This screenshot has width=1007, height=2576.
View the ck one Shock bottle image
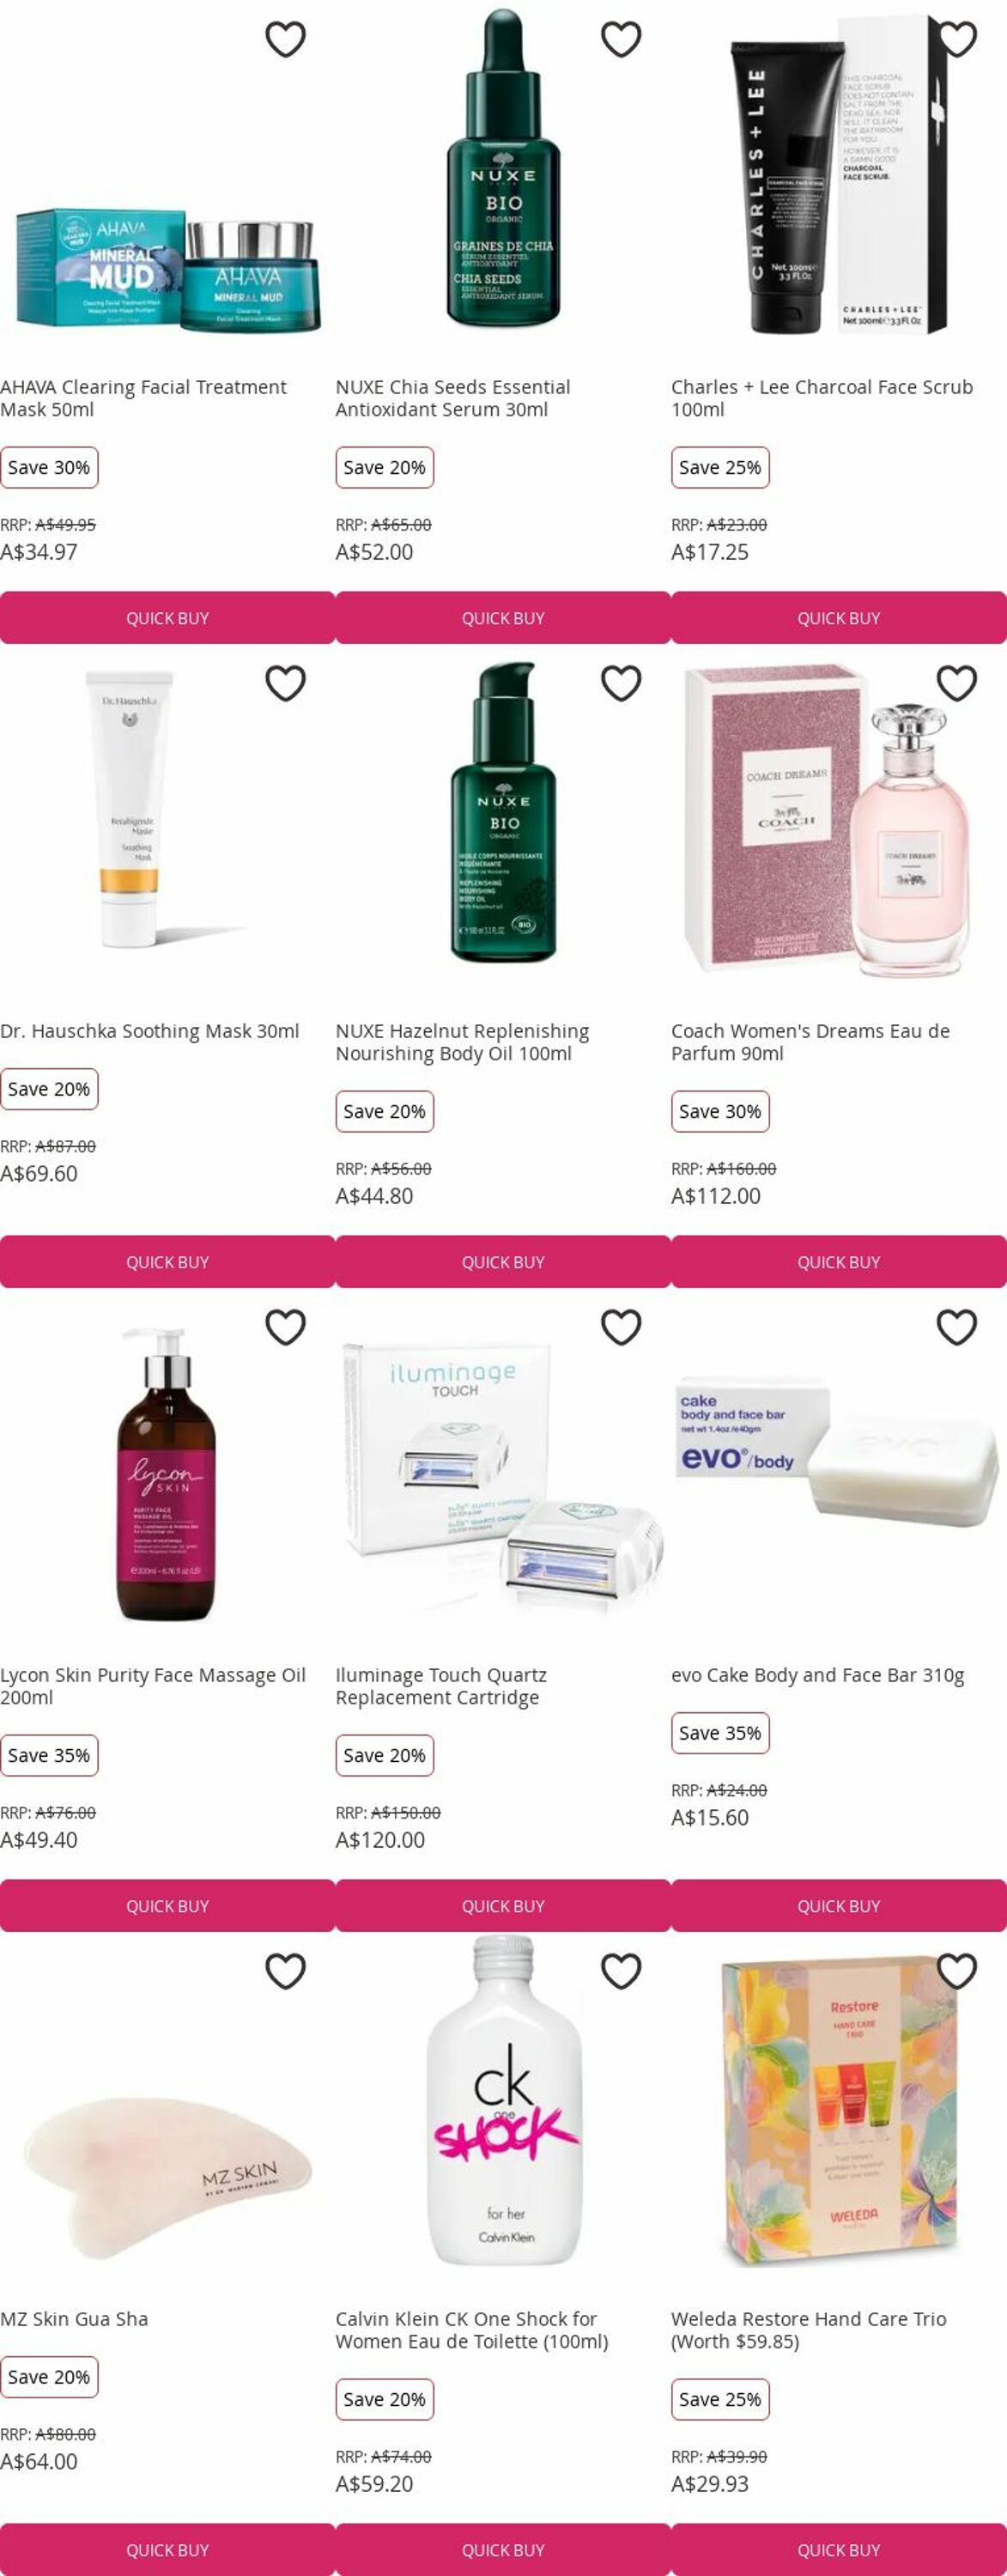click(x=504, y=2100)
